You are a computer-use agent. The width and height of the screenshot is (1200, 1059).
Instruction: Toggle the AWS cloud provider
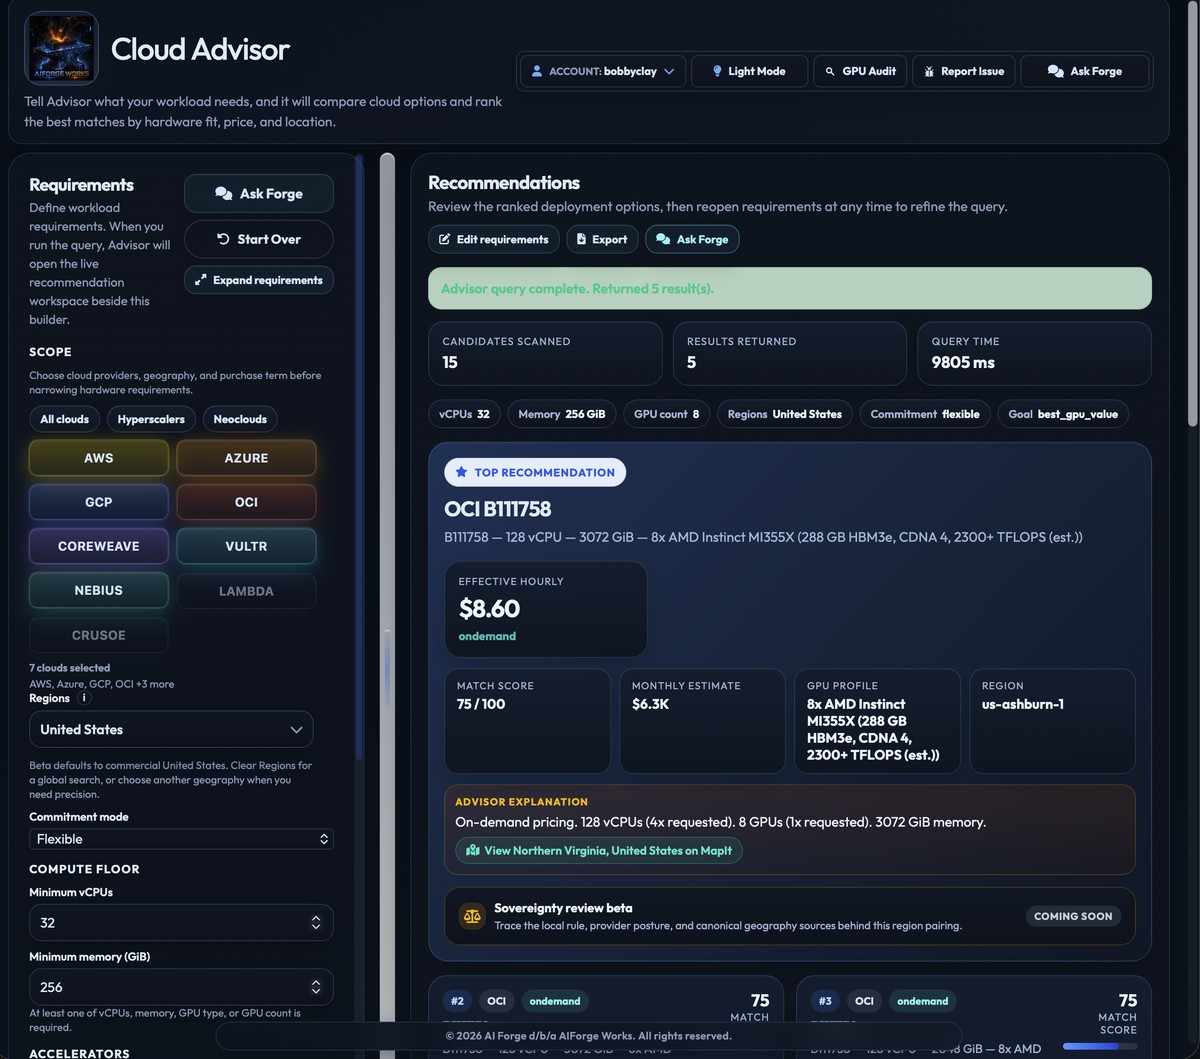click(x=99, y=458)
